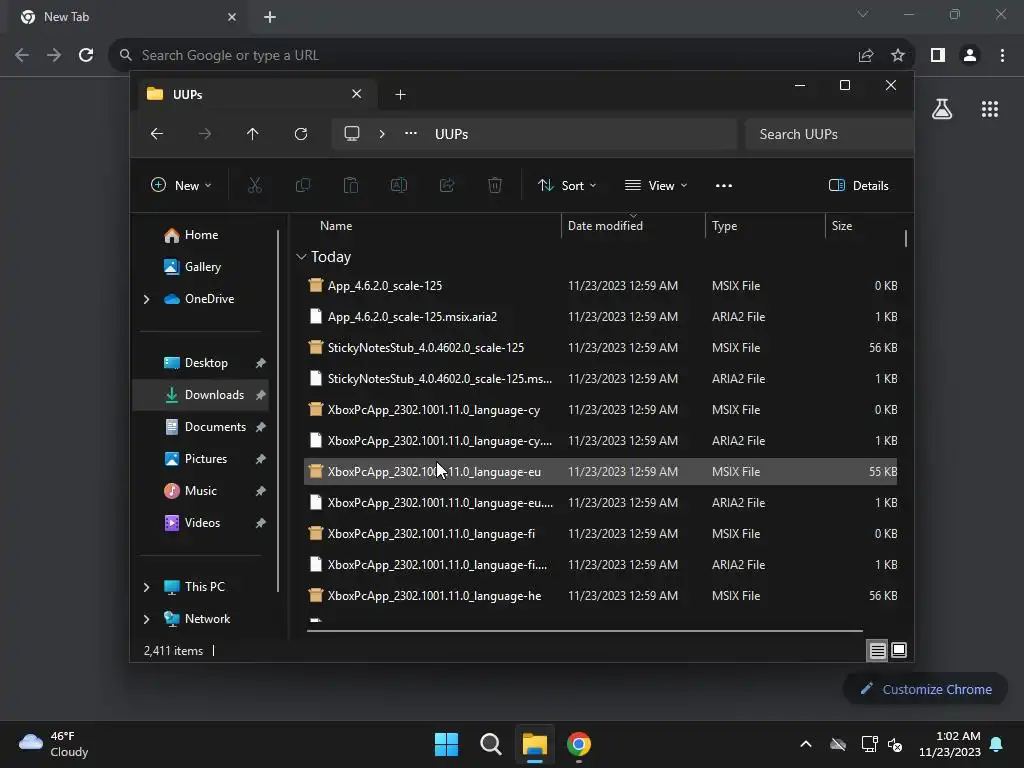Expand OneDrive in navigation pane

pos(146,299)
